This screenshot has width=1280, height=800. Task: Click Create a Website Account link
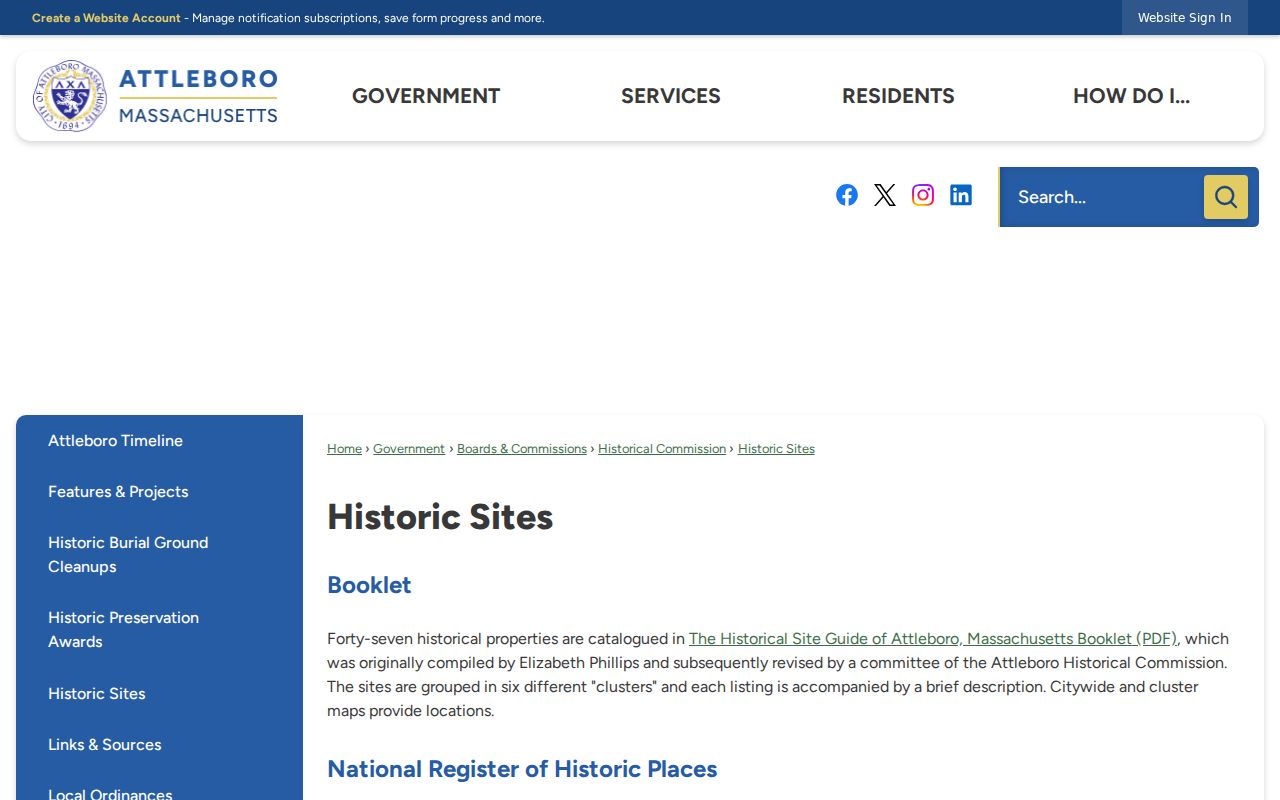pyautogui.click(x=106, y=18)
